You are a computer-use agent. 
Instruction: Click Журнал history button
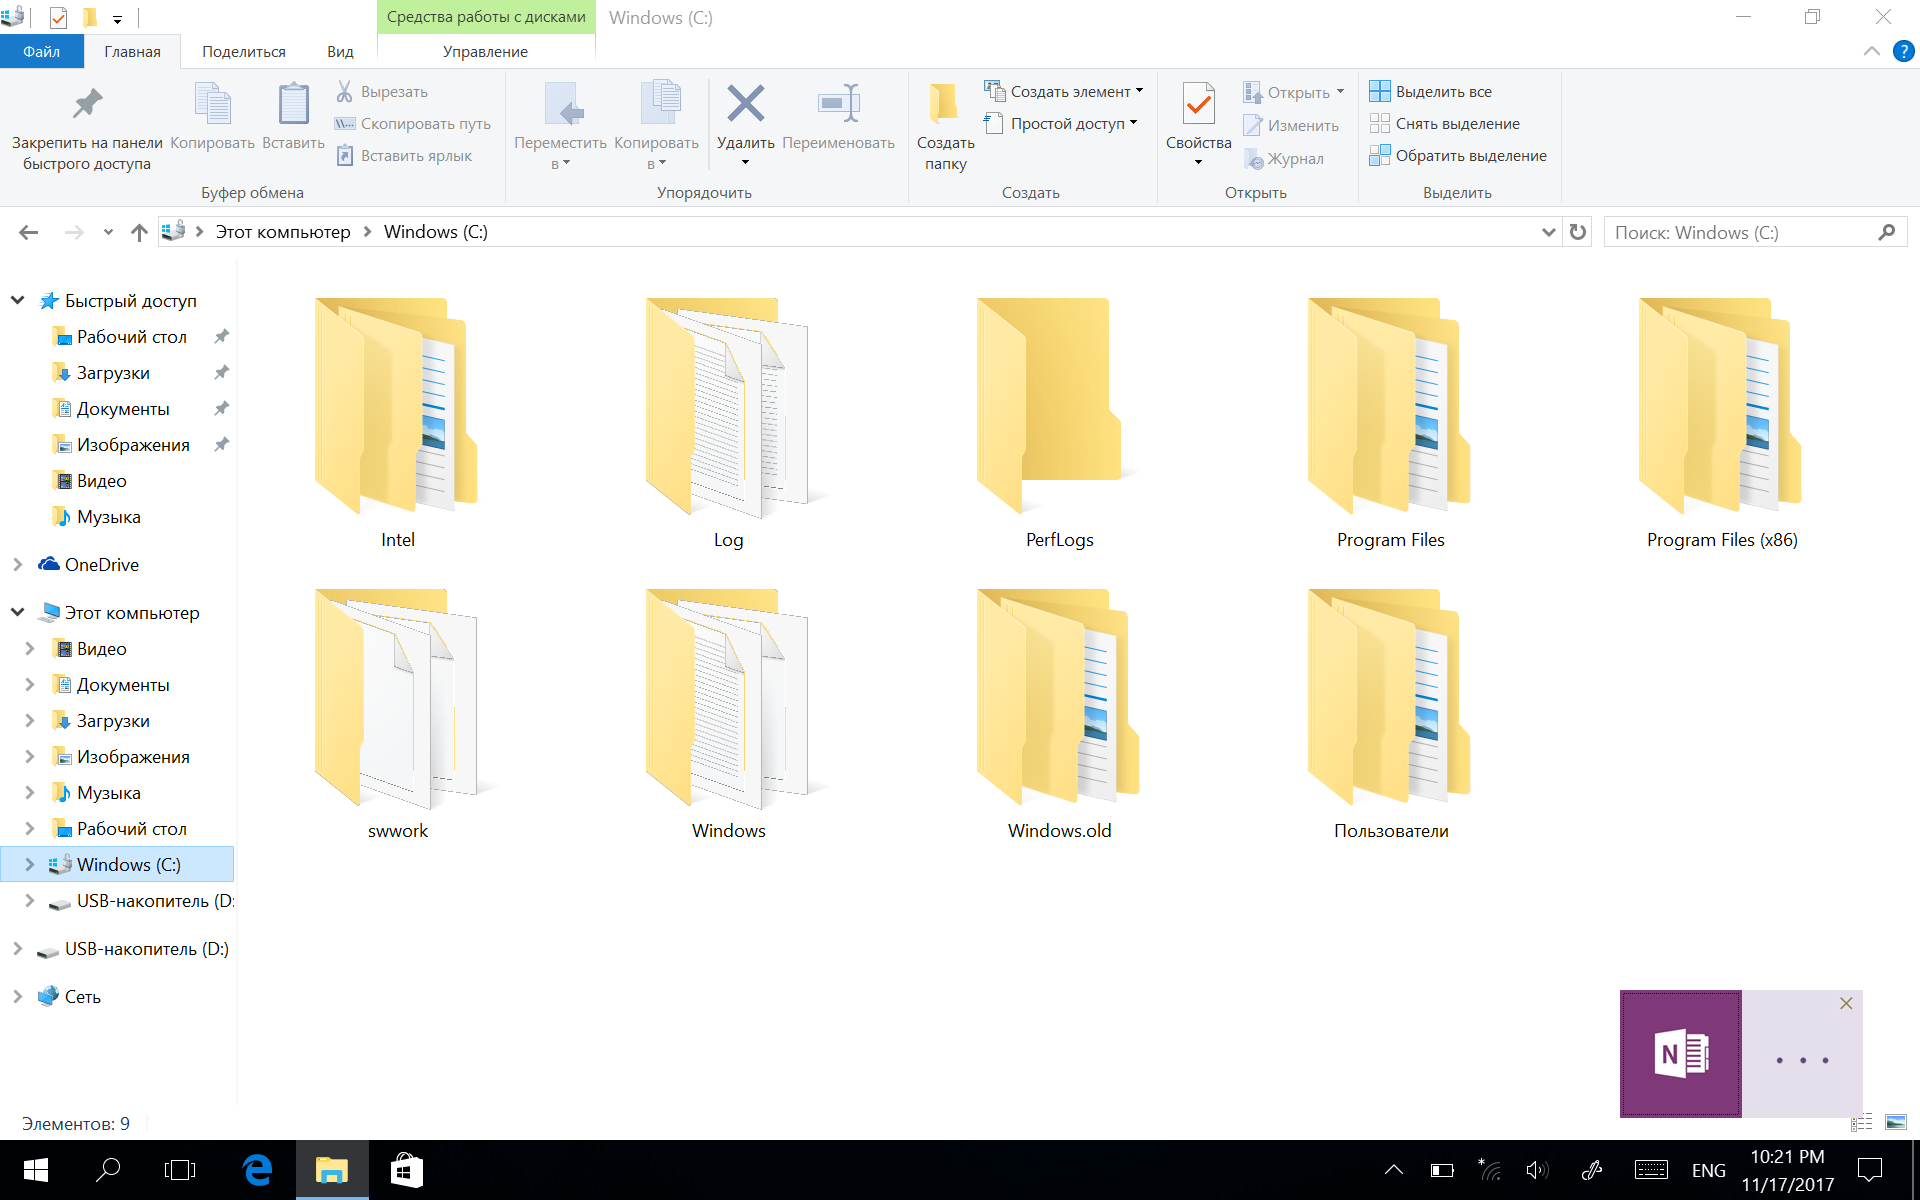point(1284,158)
